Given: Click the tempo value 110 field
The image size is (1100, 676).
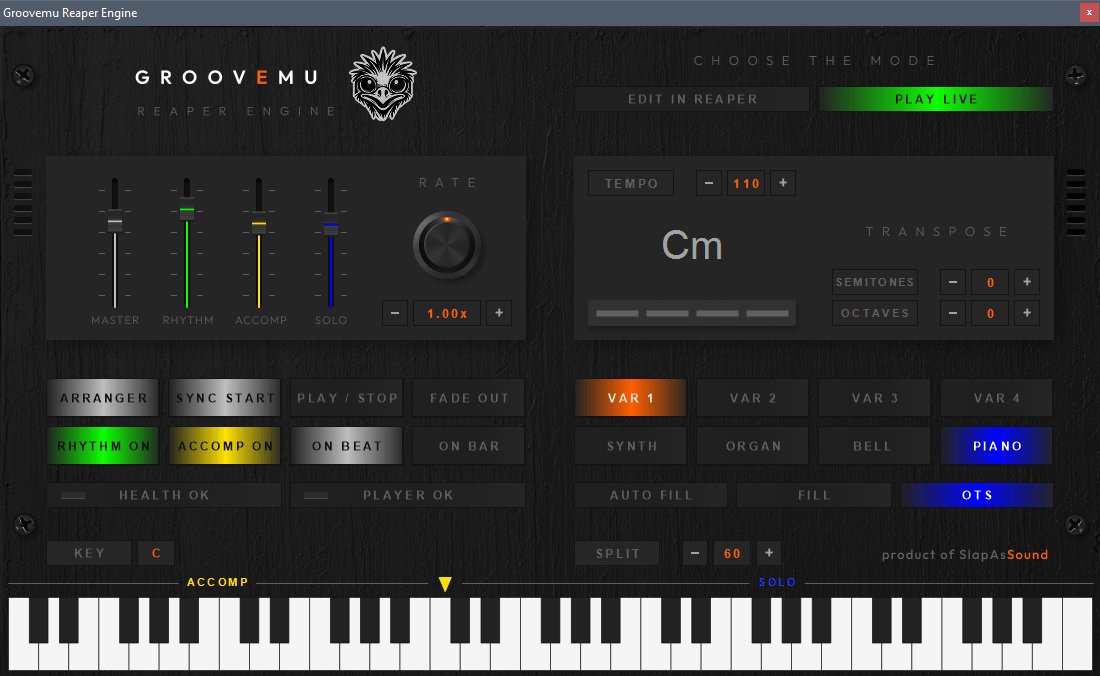Looking at the screenshot, I should (746, 183).
